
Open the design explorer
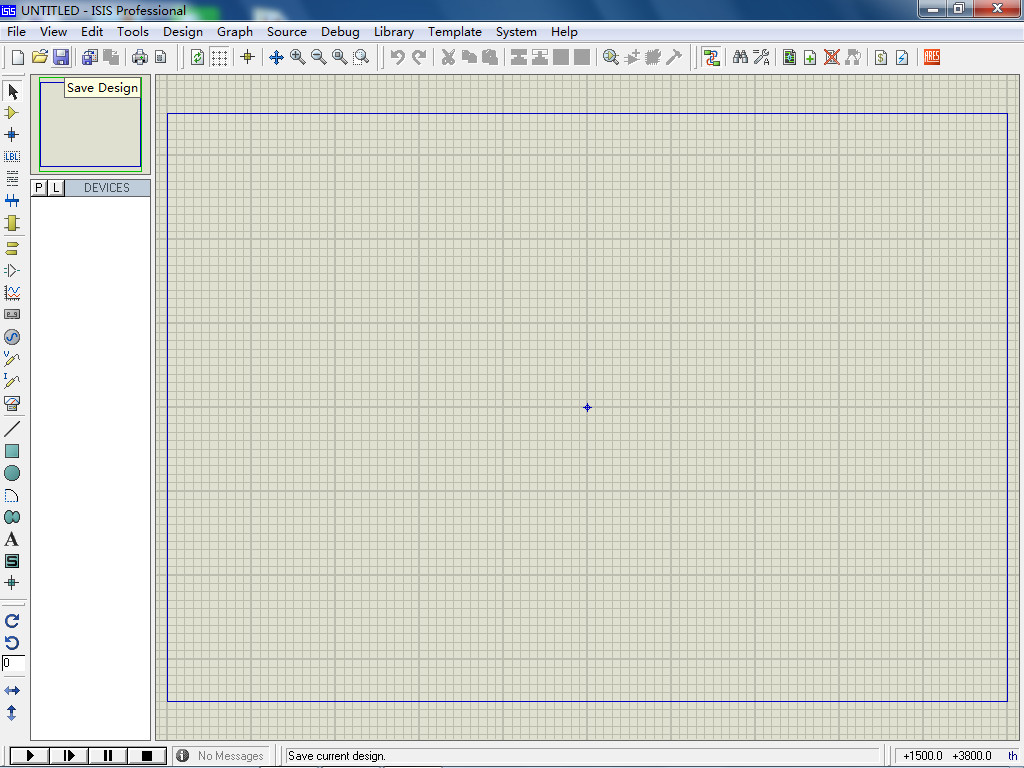point(790,57)
